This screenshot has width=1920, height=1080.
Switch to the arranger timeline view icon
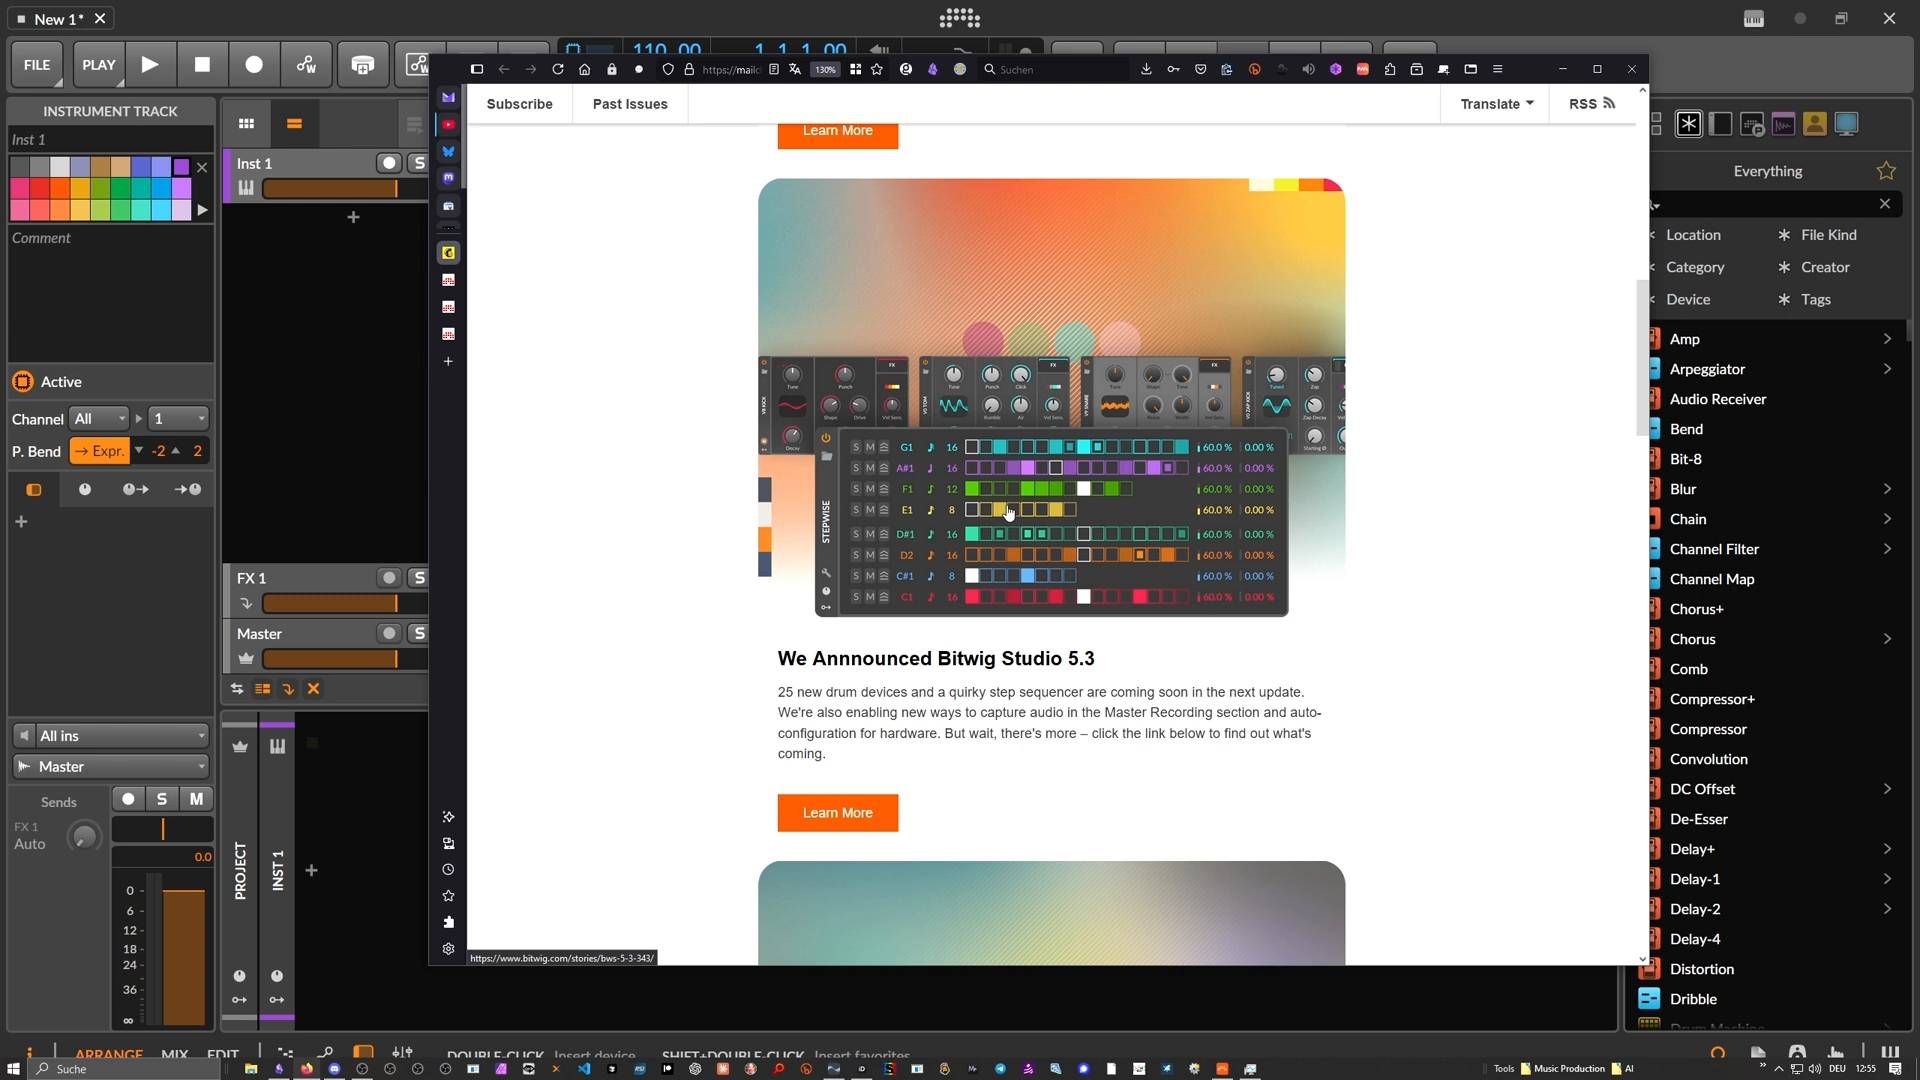294,124
